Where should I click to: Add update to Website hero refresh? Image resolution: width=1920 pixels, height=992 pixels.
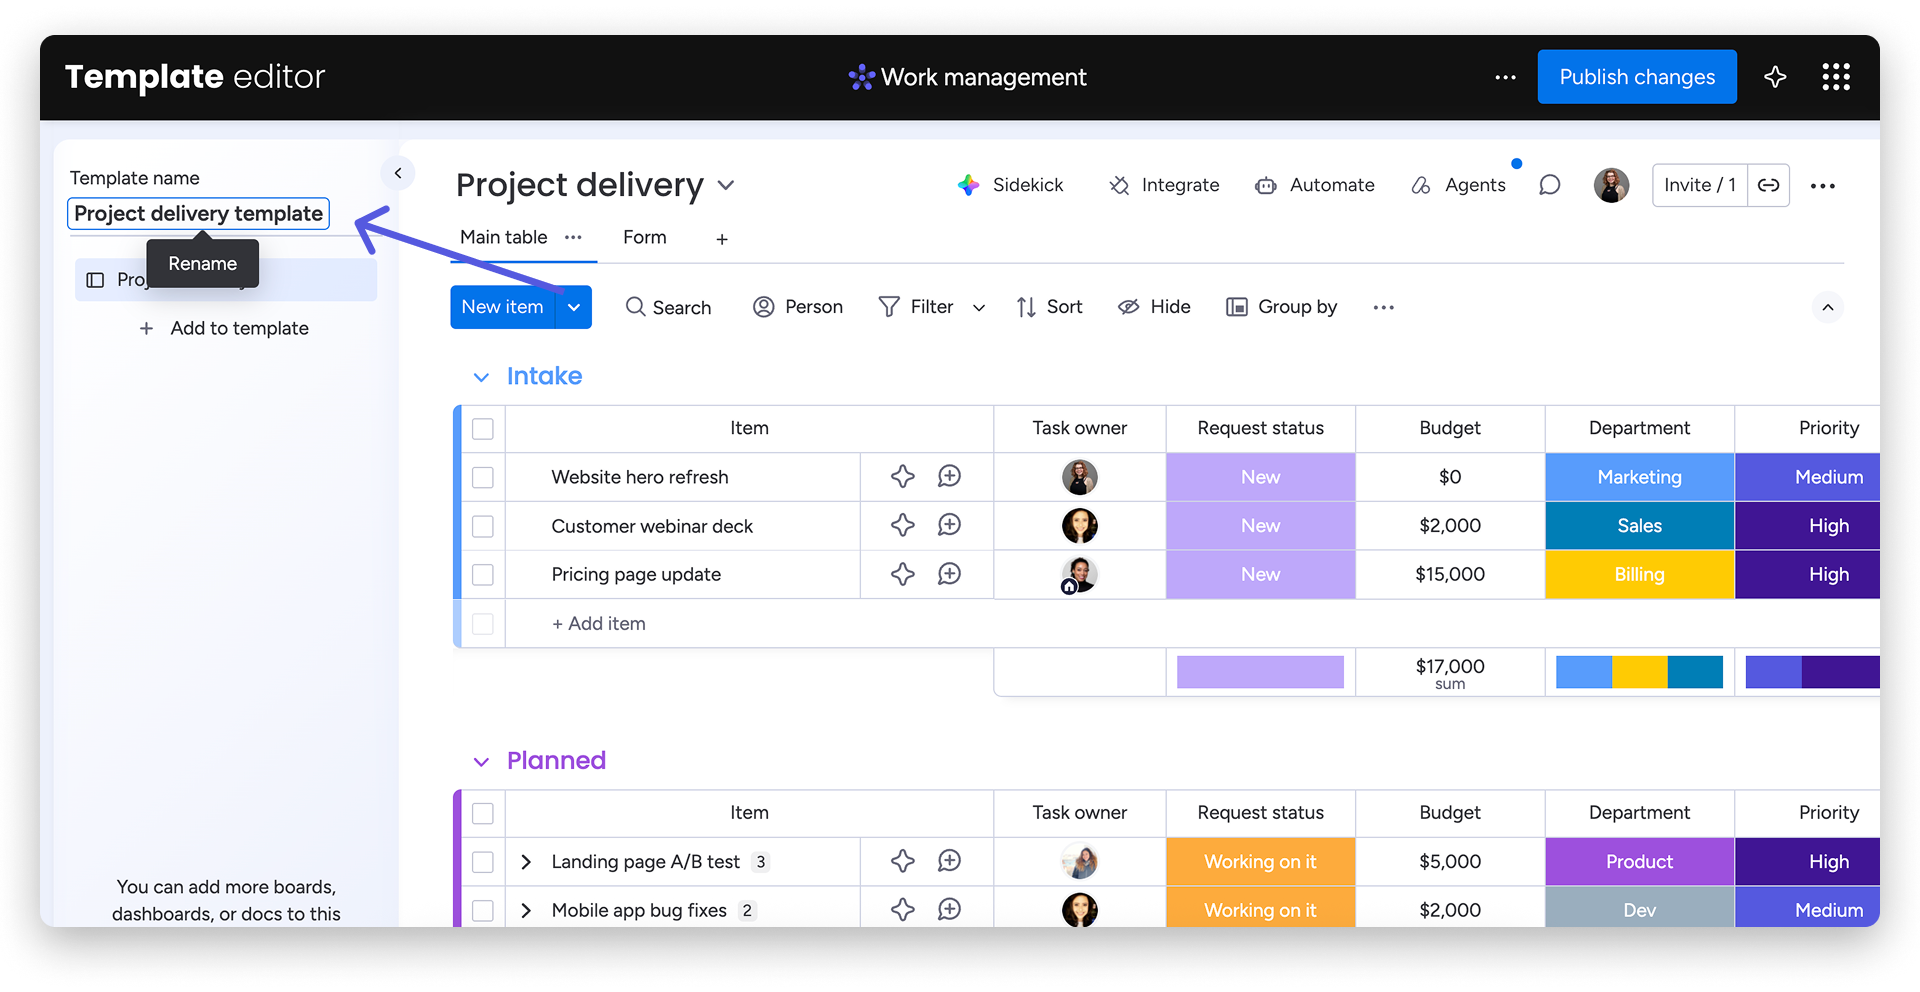click(949, 477)
